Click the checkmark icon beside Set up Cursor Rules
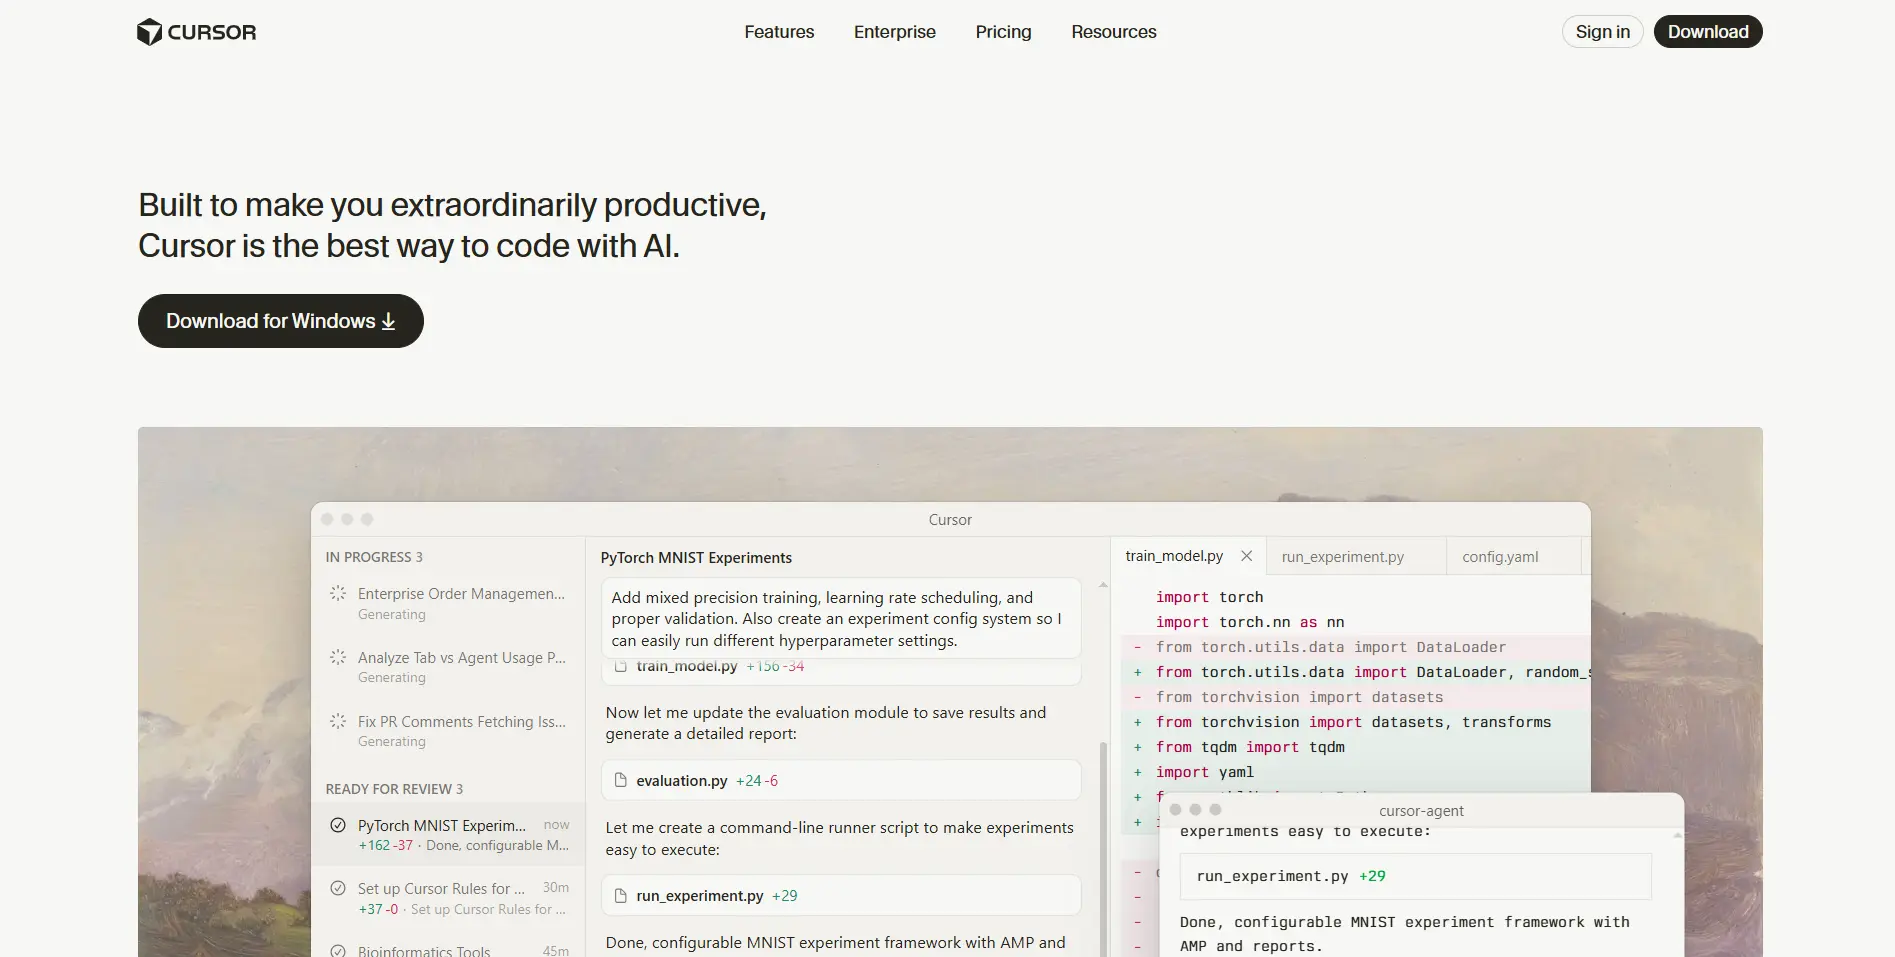1895x957 pixels. [338, 888]
